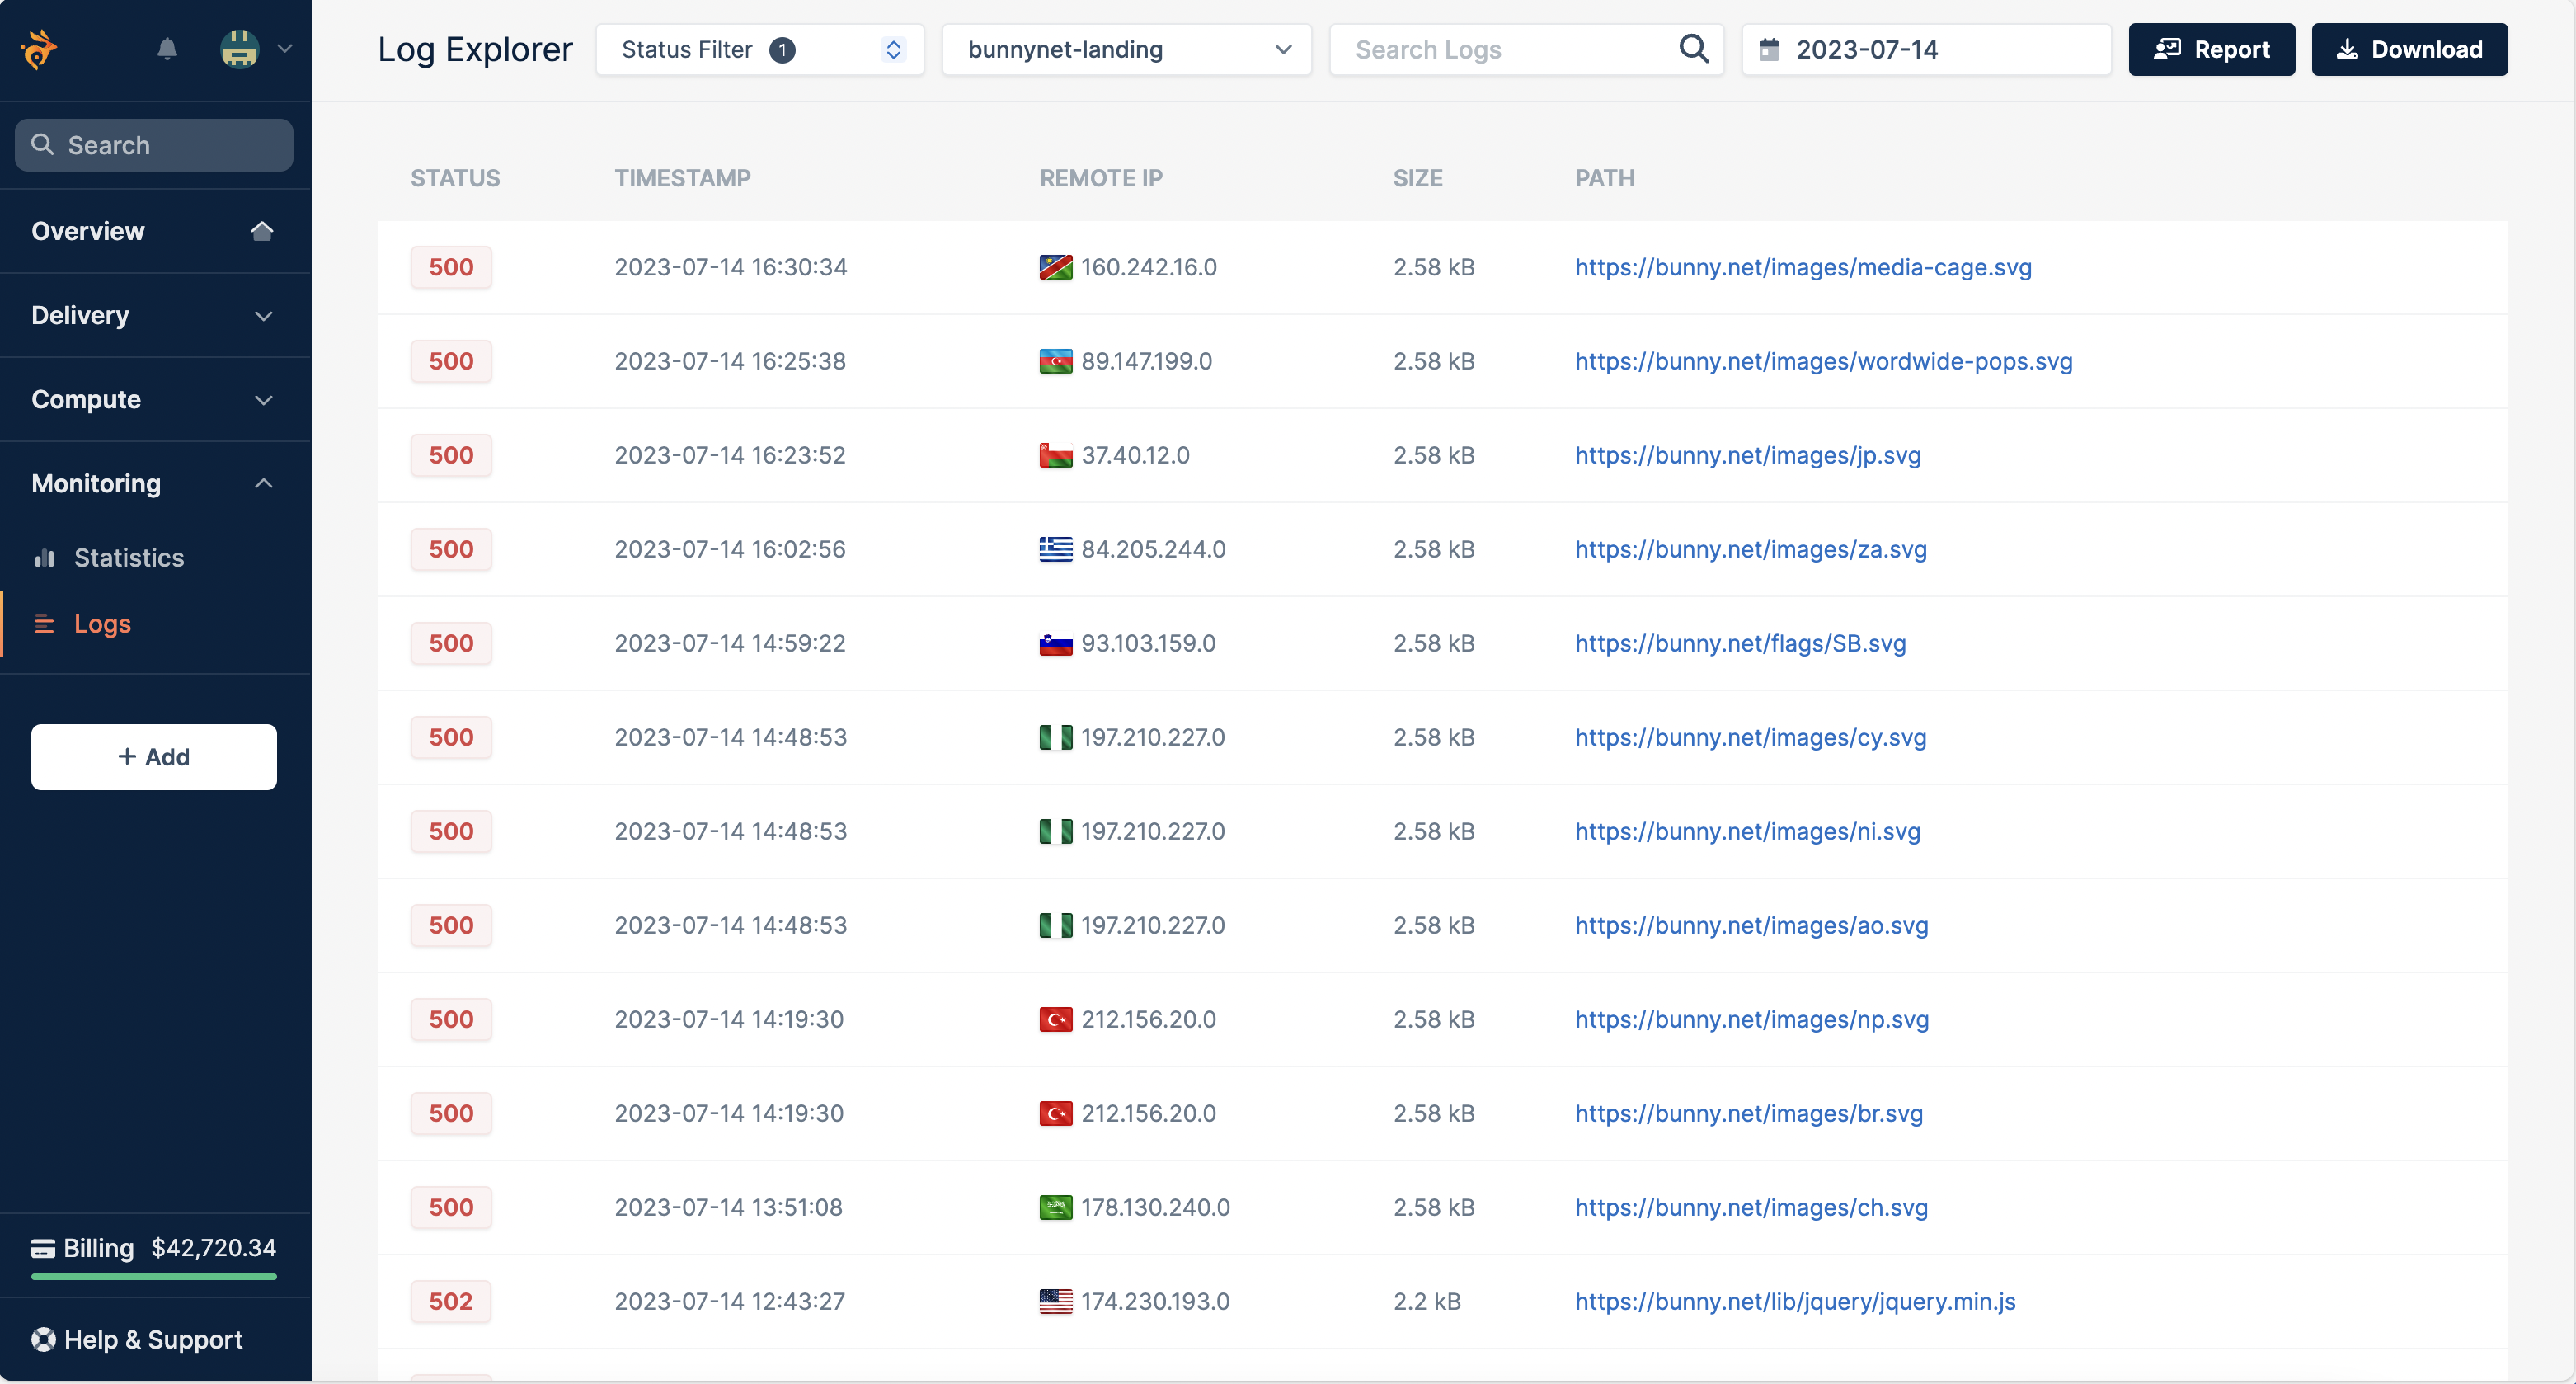2576x1384 pixels.
Task: Open the media-cage.svg path link
Action: point(1802,267)
